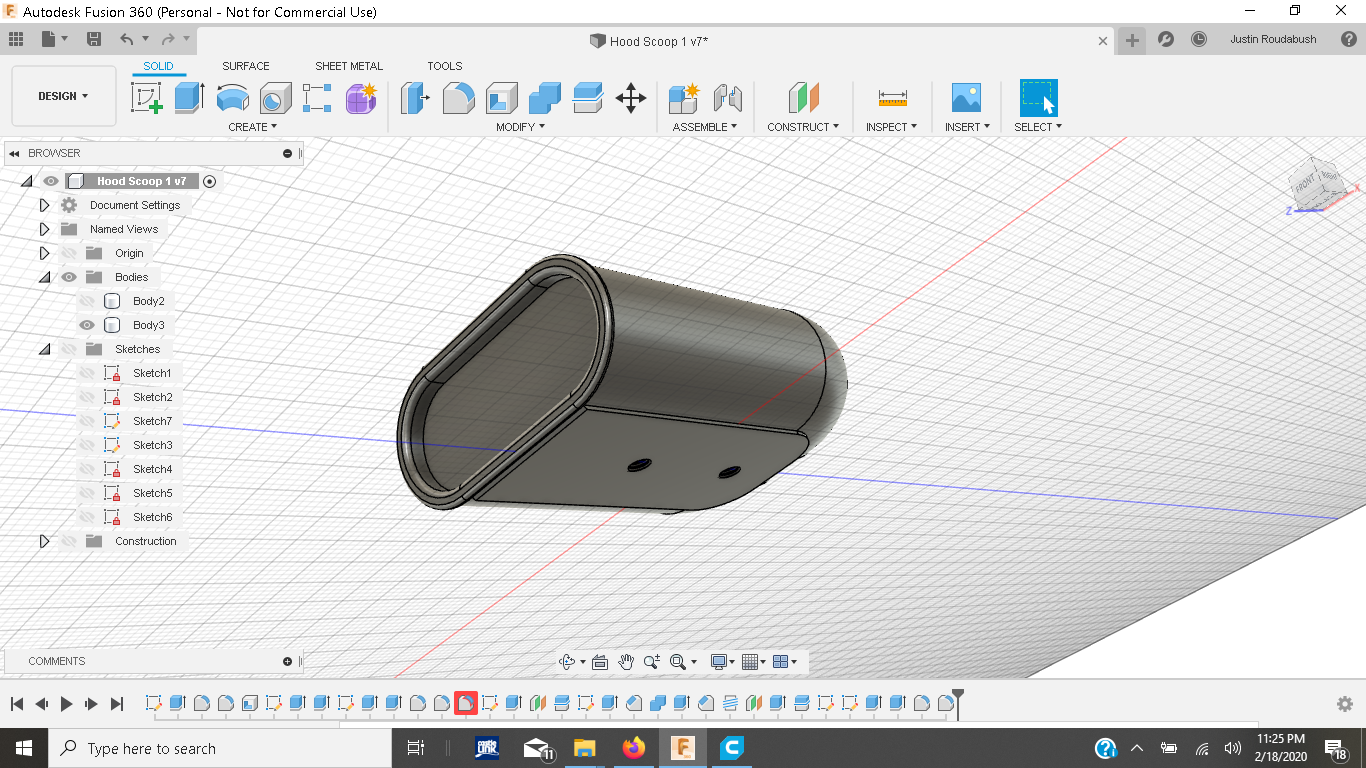Open the timeline settings gear
1366x768 pixels.
coord(1345,704)
